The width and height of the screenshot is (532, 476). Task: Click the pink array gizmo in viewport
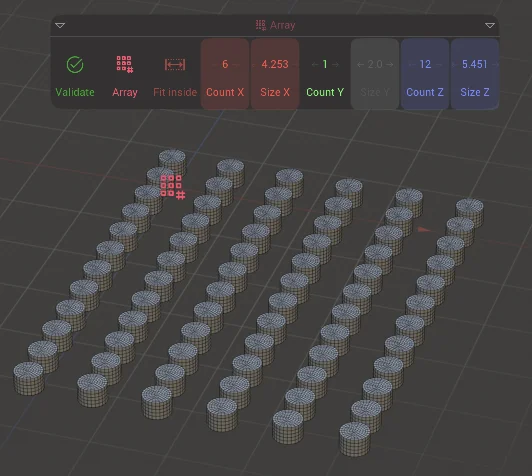click(173, 187)
